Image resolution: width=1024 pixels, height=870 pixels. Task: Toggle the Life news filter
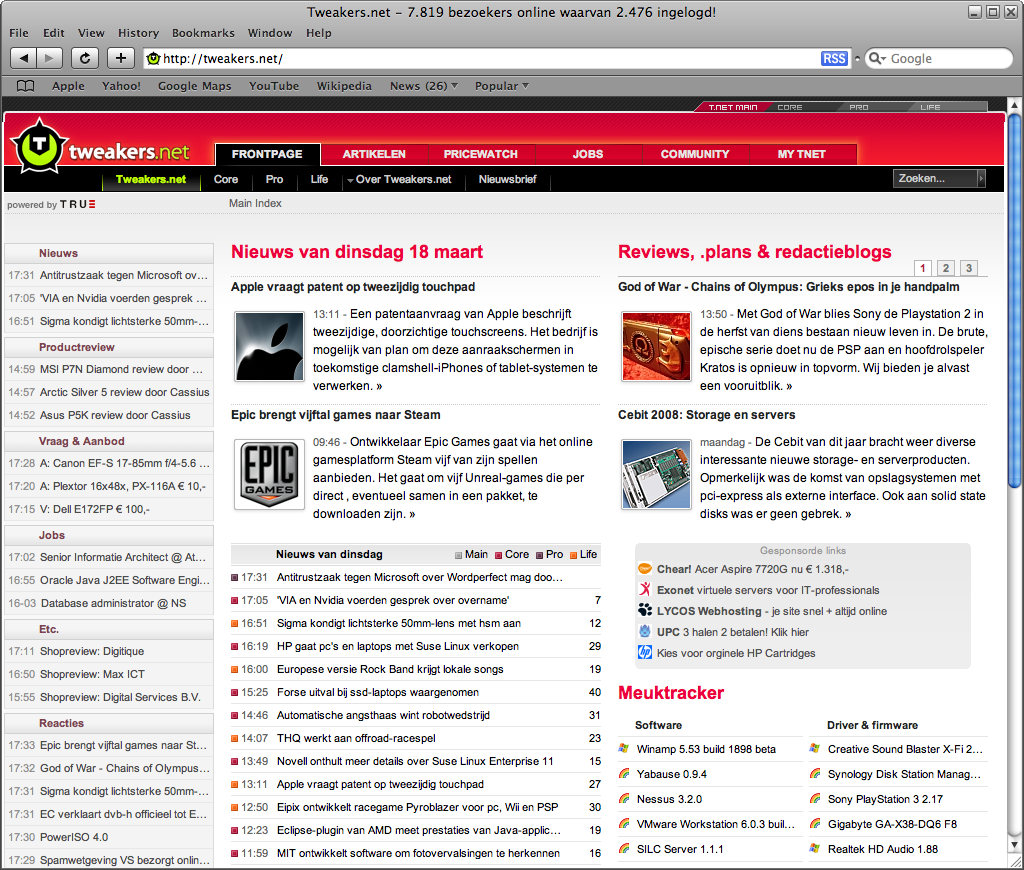[x=583, y=555]
